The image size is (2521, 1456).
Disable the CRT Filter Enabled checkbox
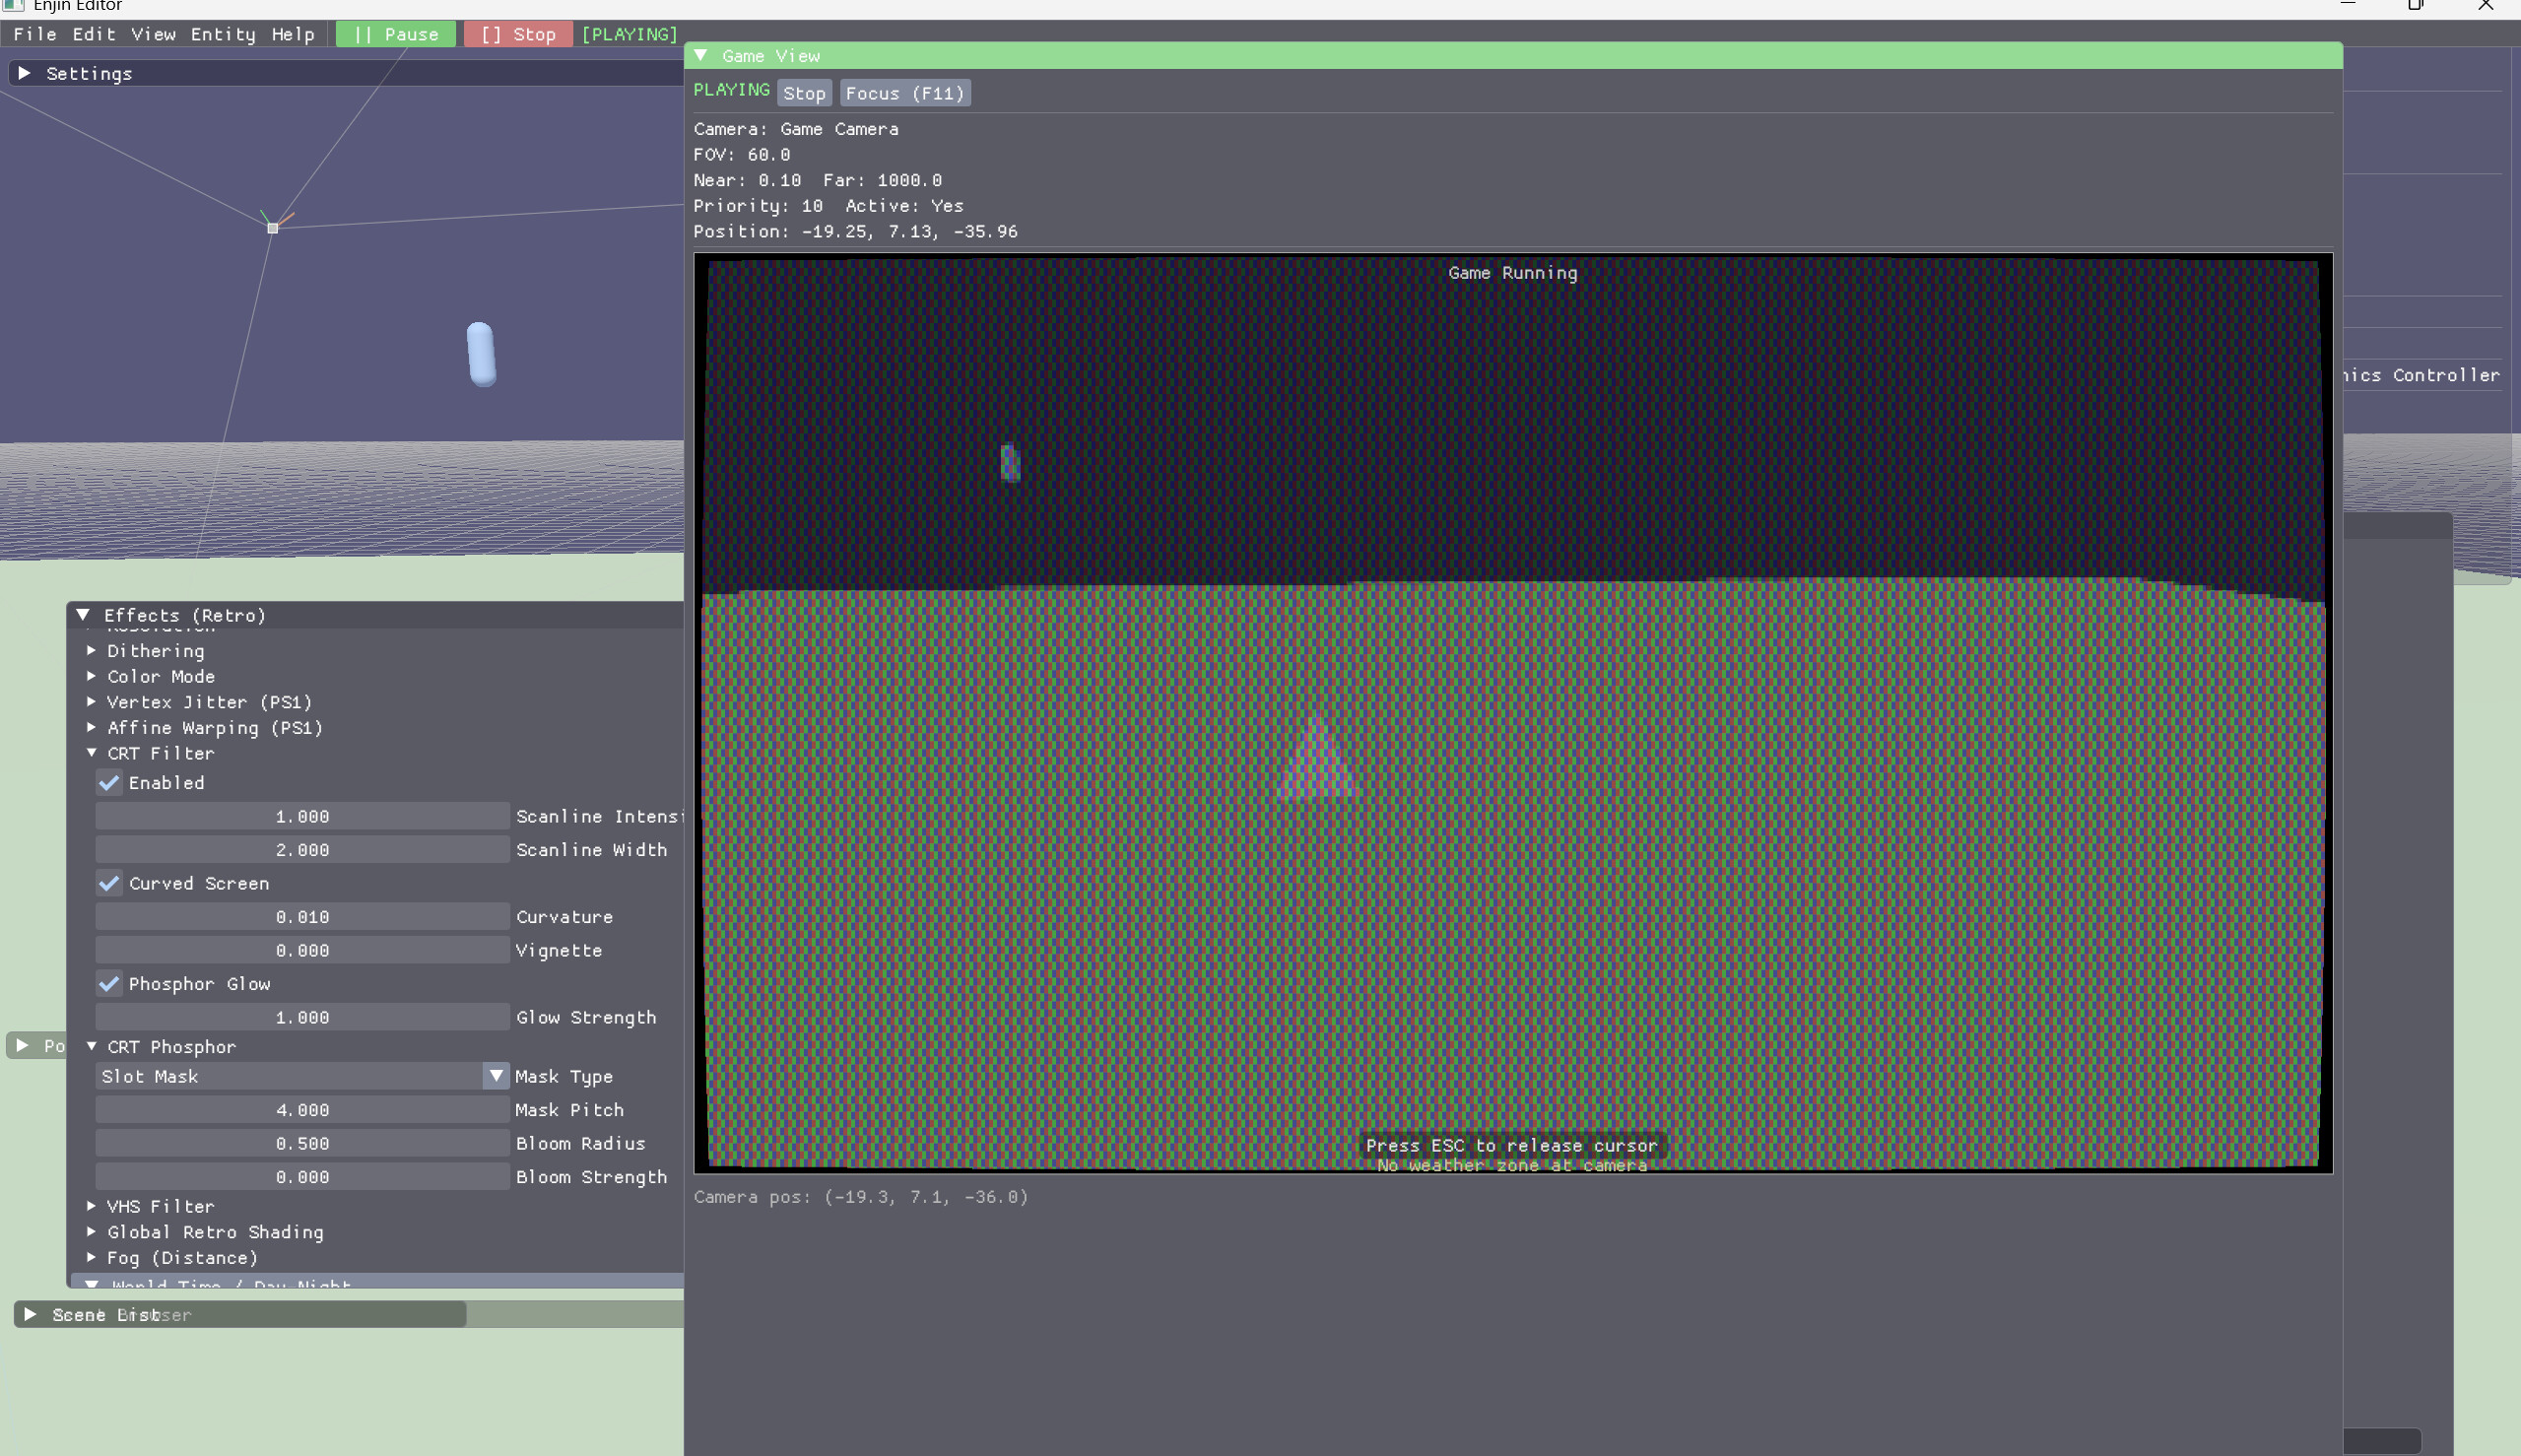tap(110, 783)
